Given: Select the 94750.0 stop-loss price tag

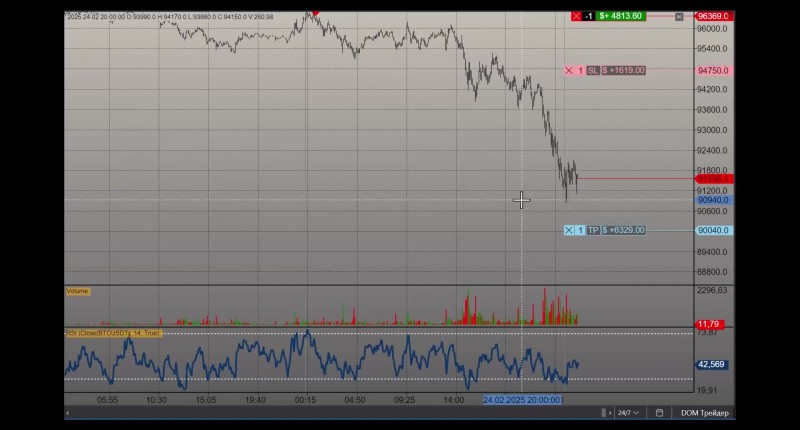Looking at the screenshot, I should 713,70.
